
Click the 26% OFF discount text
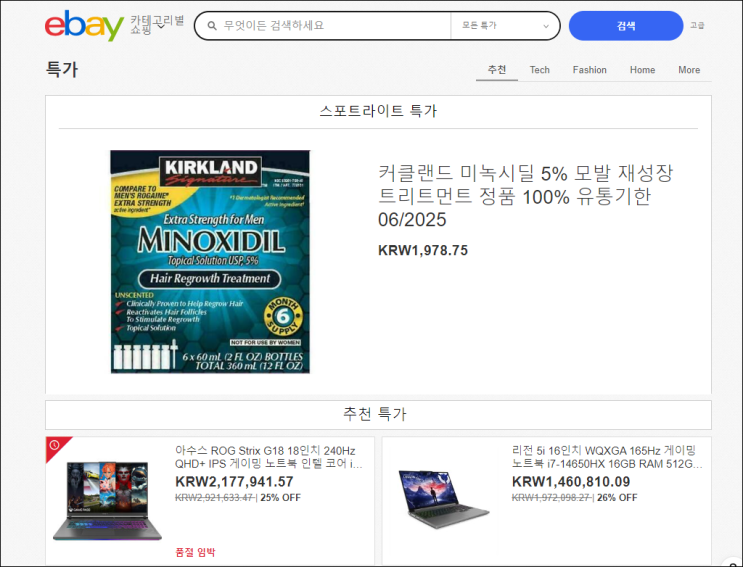pos(617,497)
